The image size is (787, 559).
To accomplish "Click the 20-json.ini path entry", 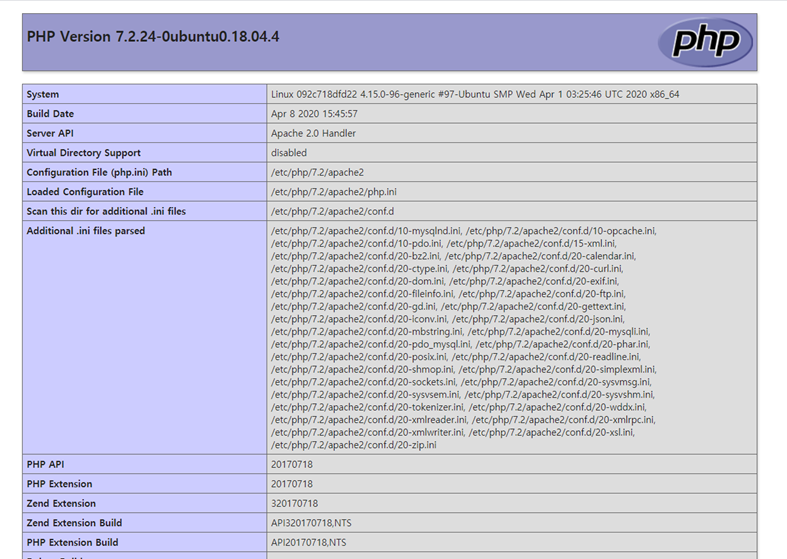I will [x=538, y=319].
